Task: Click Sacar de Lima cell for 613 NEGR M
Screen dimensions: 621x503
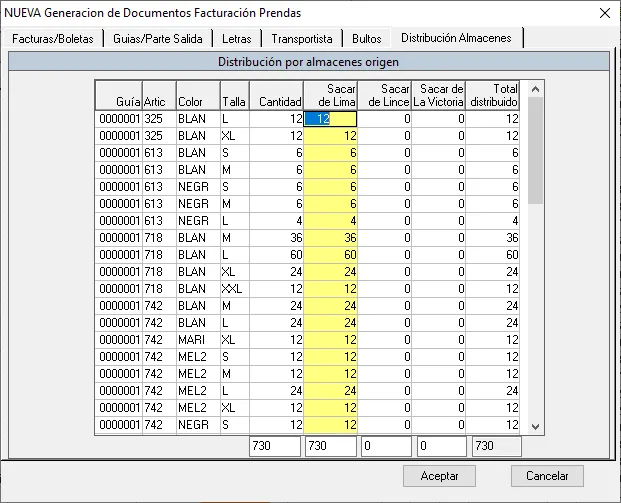Action: [x=330, y=204]
